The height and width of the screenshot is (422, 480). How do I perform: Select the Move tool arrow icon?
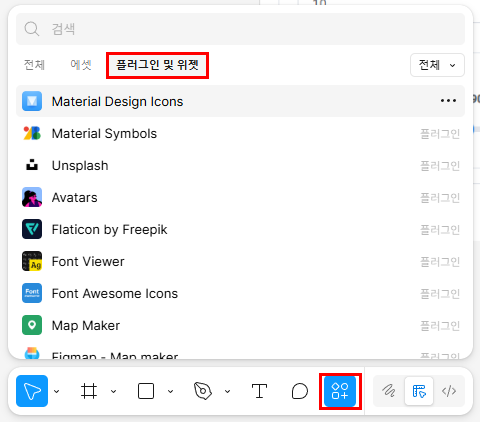coord(32,391)
